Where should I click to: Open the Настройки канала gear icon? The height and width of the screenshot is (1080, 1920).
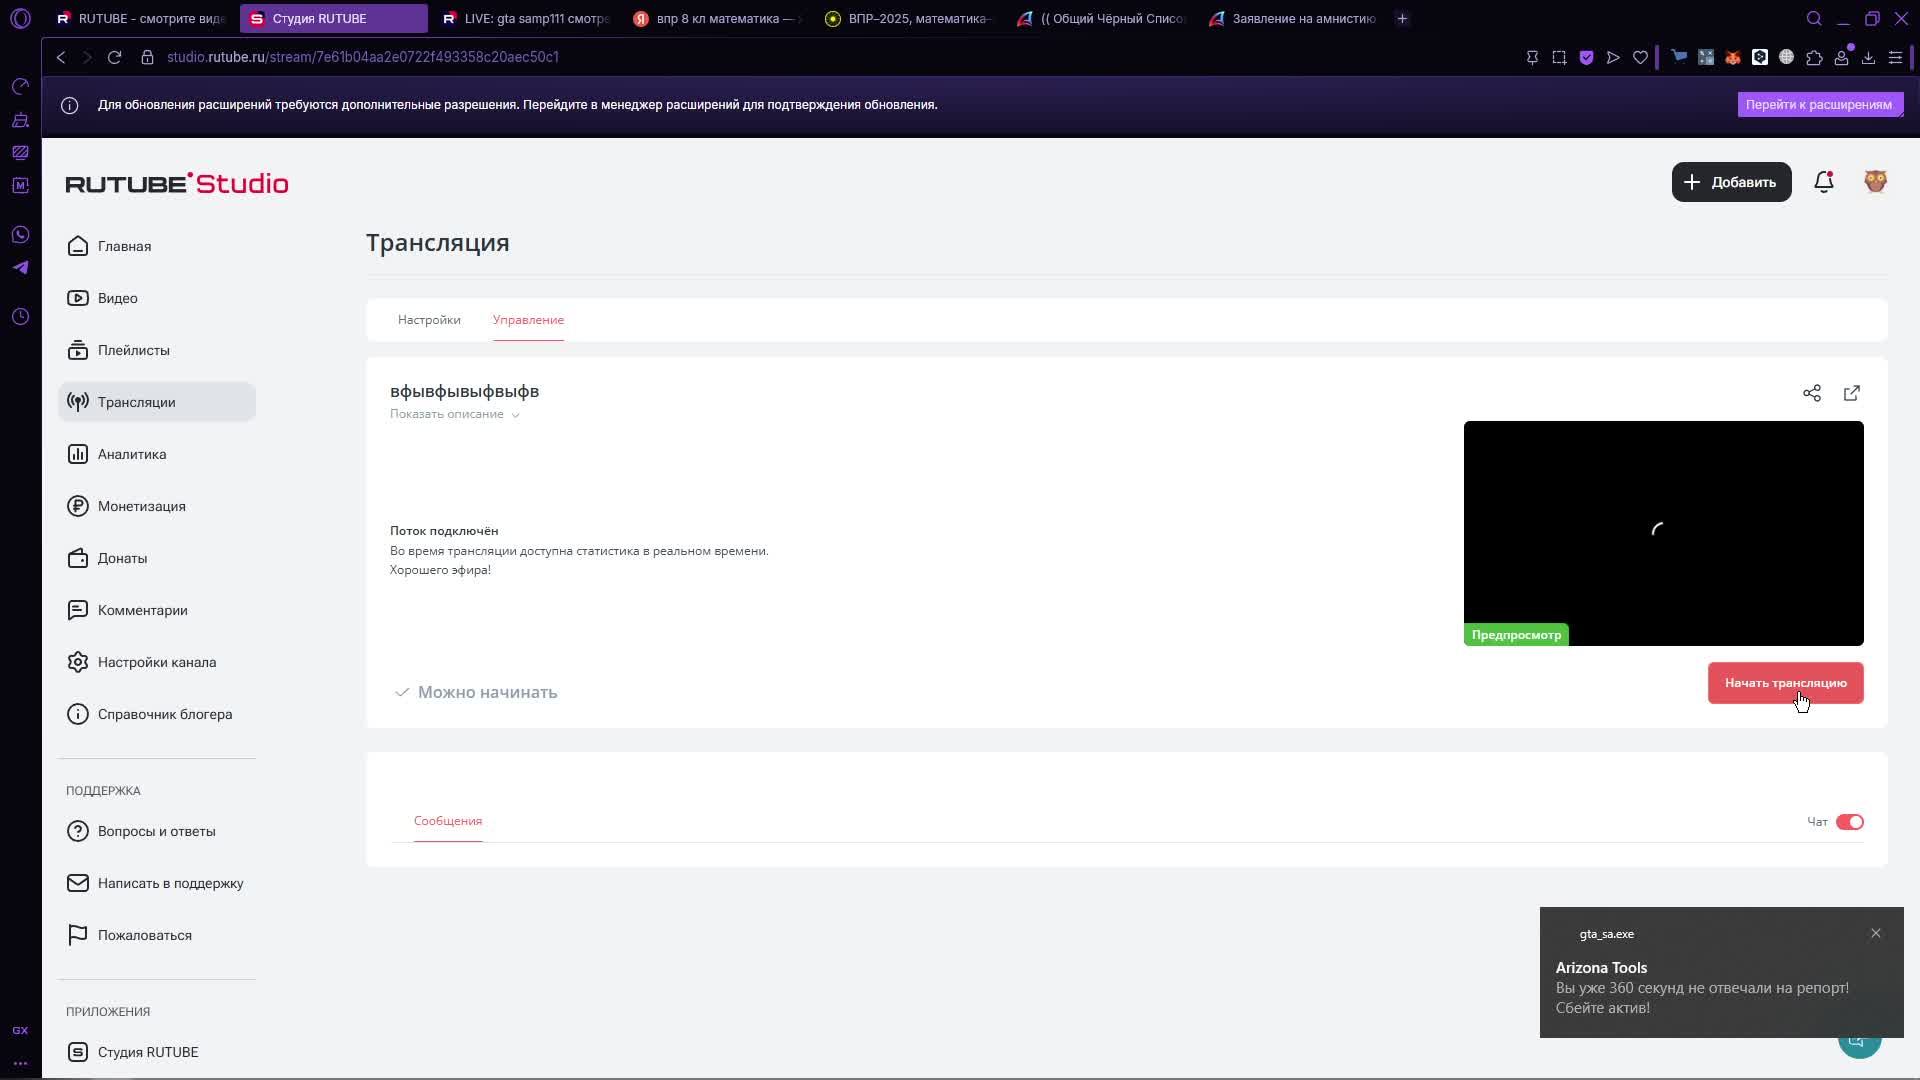[78, 662]
